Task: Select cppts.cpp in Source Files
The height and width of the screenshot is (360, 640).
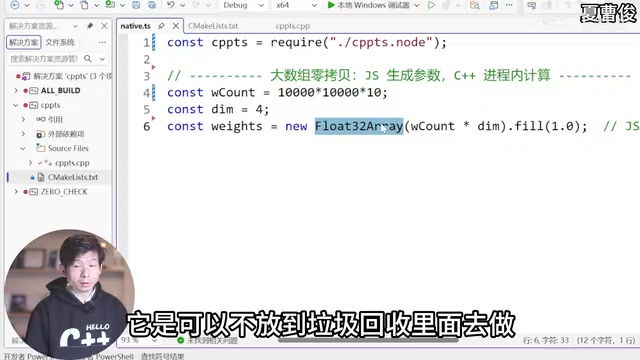Action: coord(72,162)
